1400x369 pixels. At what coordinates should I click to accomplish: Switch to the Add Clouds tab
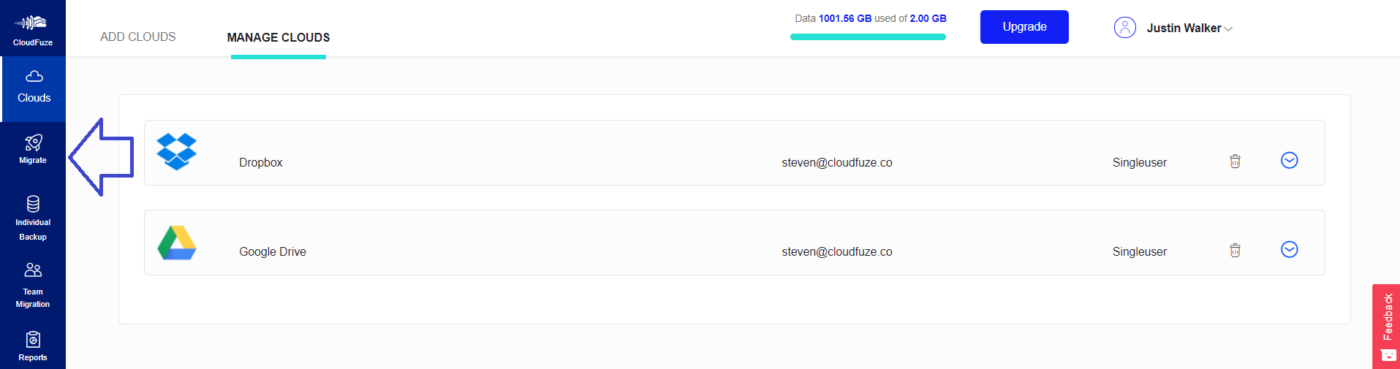tap(138, 37)
